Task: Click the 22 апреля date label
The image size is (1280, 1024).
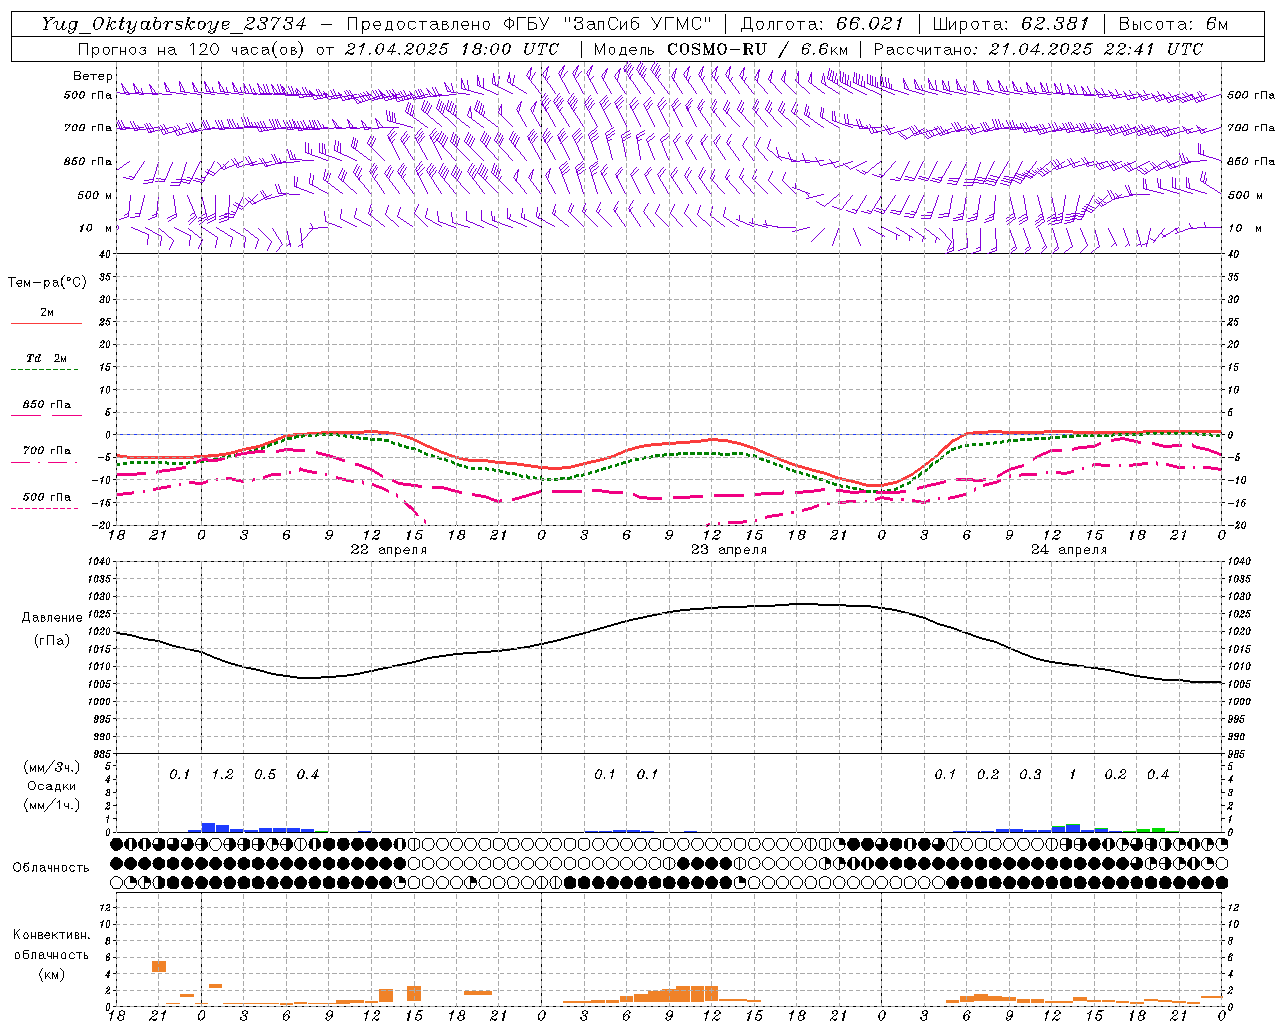Action: [388, 550]
